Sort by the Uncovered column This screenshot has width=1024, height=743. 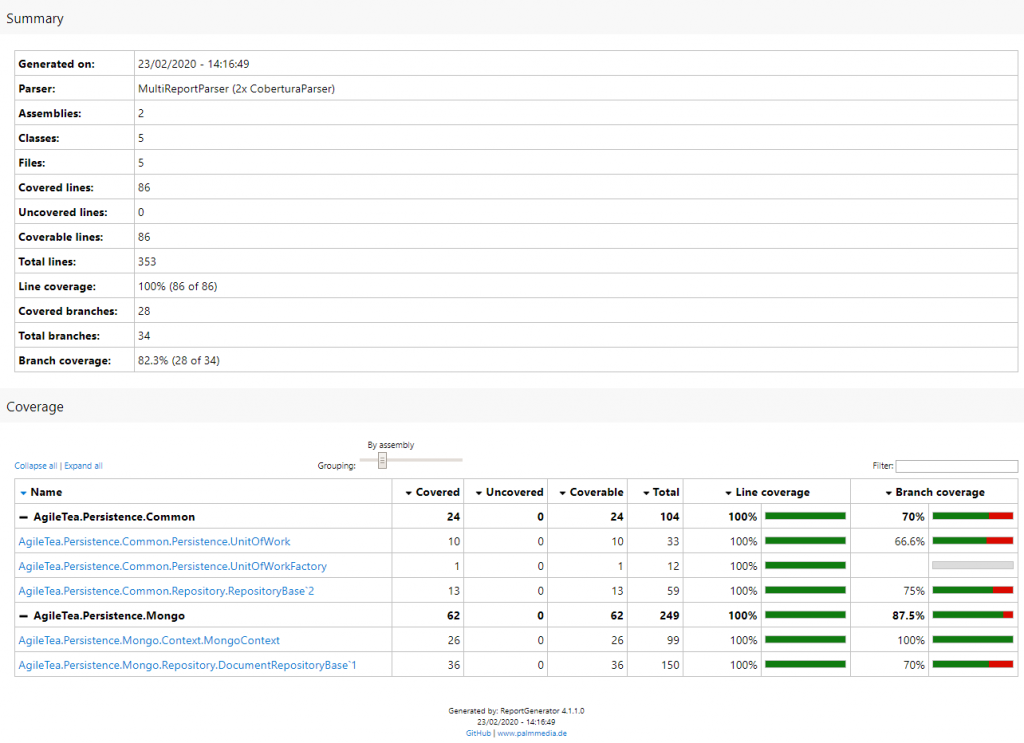[509, 492]
